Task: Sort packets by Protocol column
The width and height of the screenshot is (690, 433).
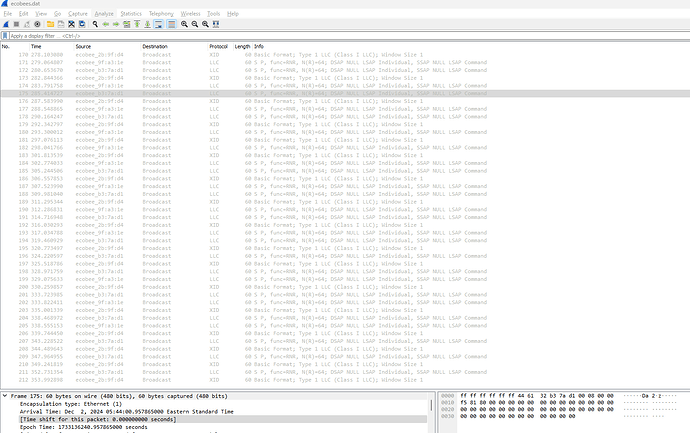Action: (220, 46)
